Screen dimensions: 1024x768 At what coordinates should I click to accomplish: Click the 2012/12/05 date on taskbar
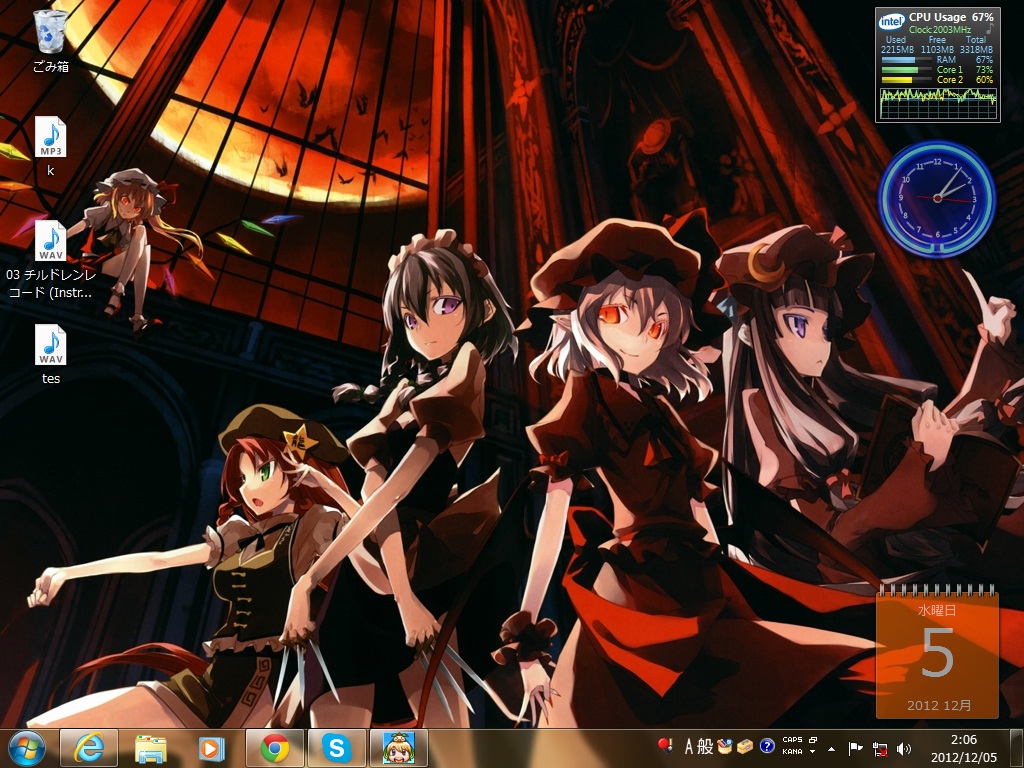tap(964, 758)
